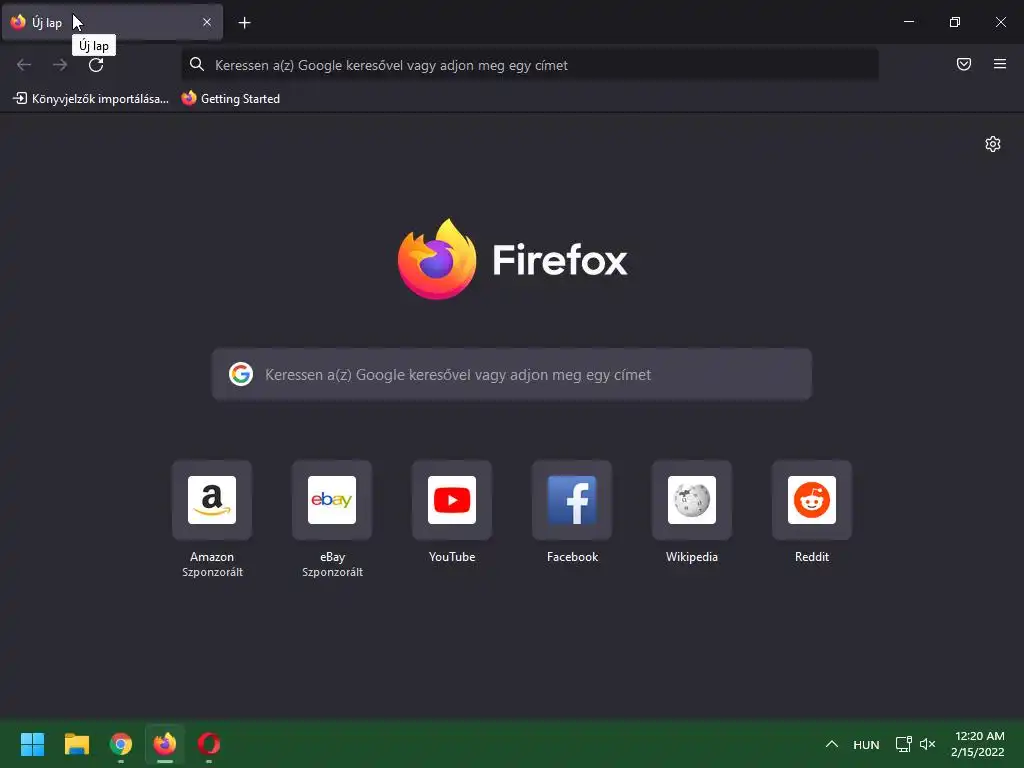Minimize the Firefox window
1024x768 pixels.
[x=909, y=22]
